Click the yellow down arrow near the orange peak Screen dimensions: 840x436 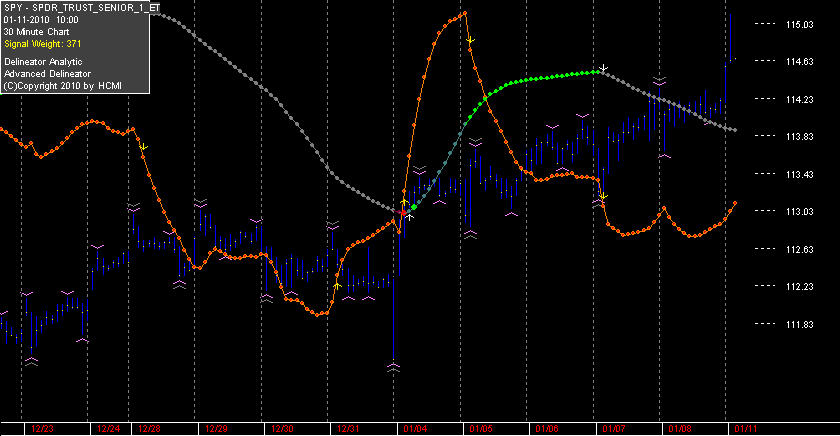pos(470,40)
